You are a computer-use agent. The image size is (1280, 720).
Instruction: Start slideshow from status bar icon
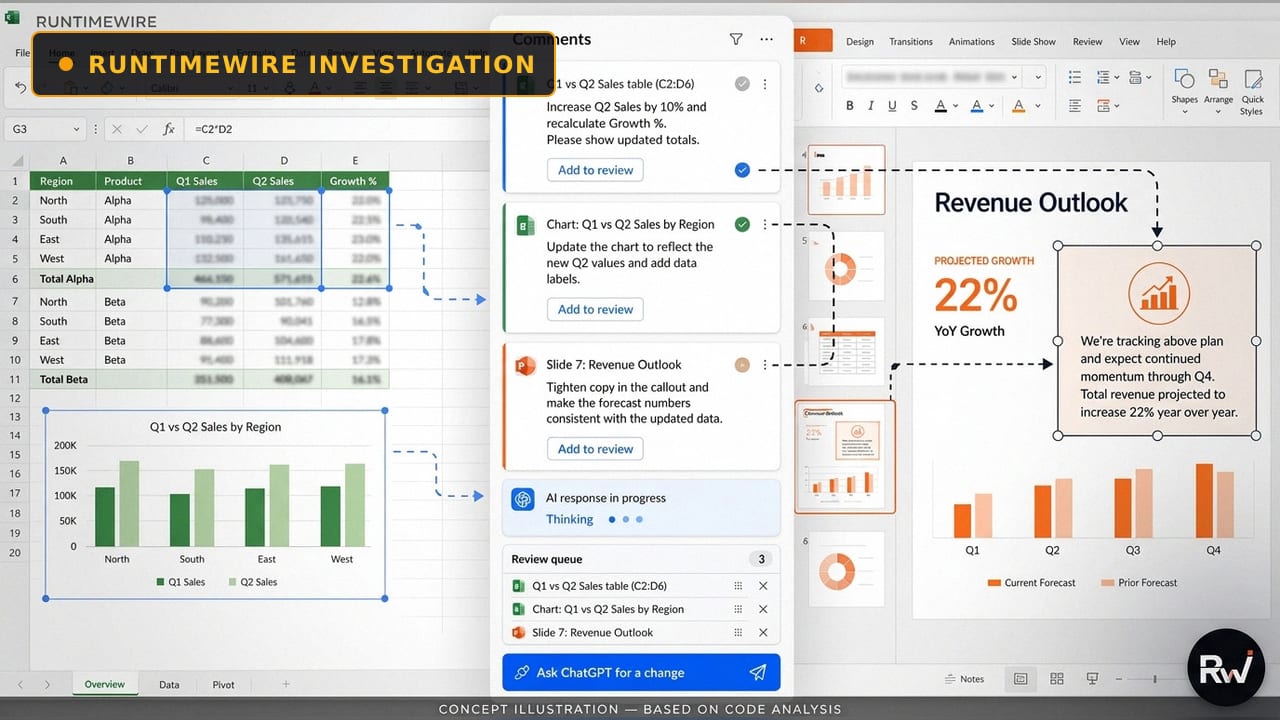pyautogui.click(x=1092, y=679)
